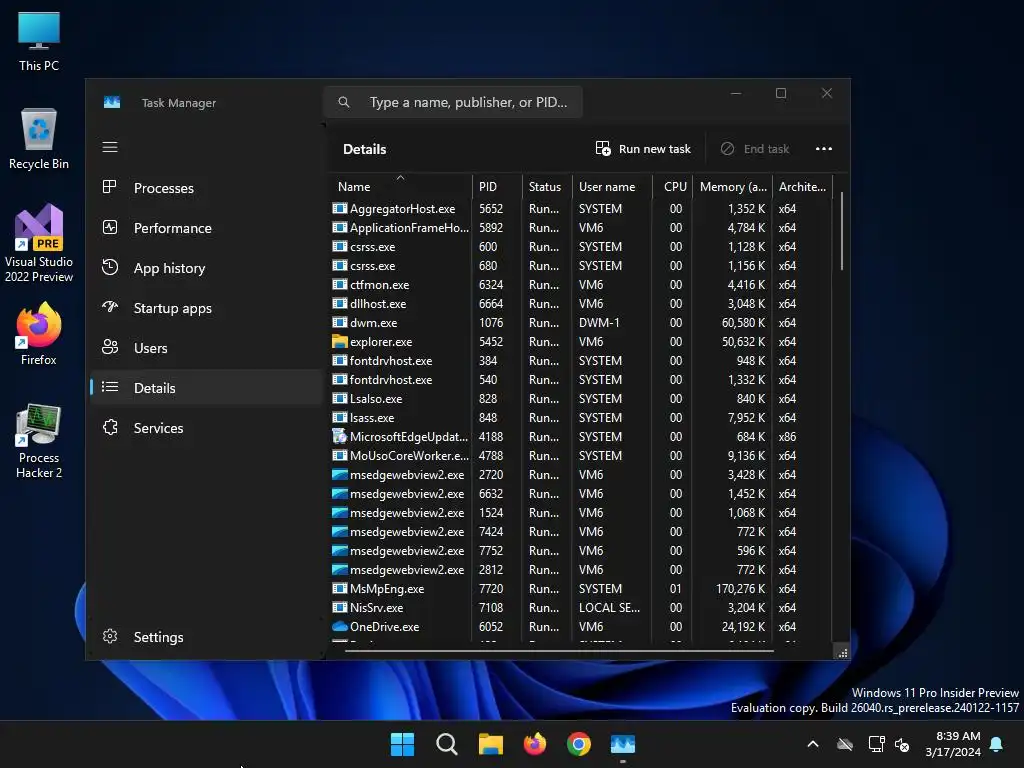Select the lsass.exe process
Screen dimensions: 1024x768
tap(581, 417)
